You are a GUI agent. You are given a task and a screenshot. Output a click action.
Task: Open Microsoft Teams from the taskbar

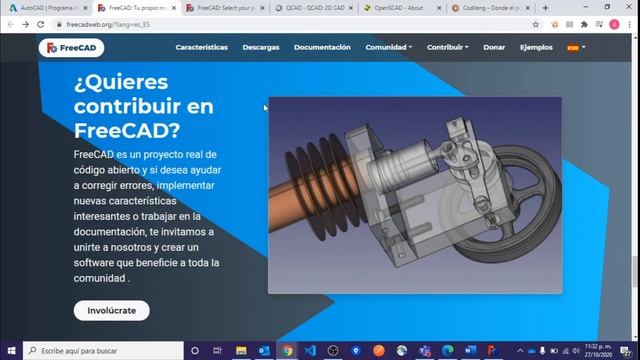[424, 351]
